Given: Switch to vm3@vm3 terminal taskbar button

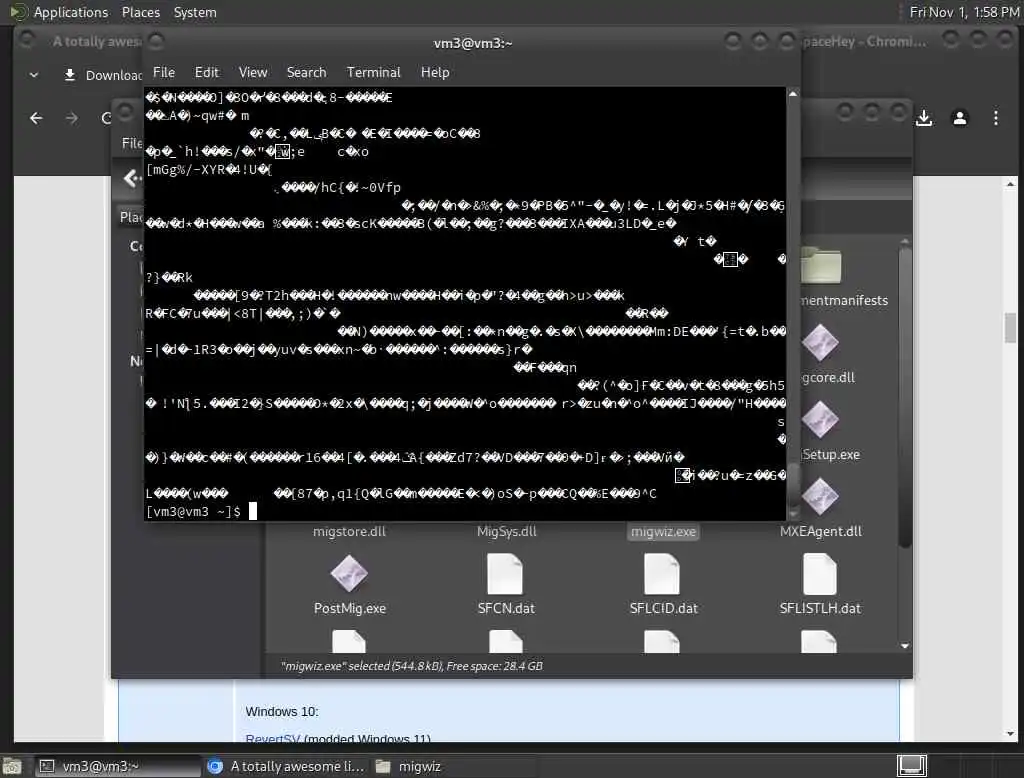Looking at the screenshot, I should [118, 766].
